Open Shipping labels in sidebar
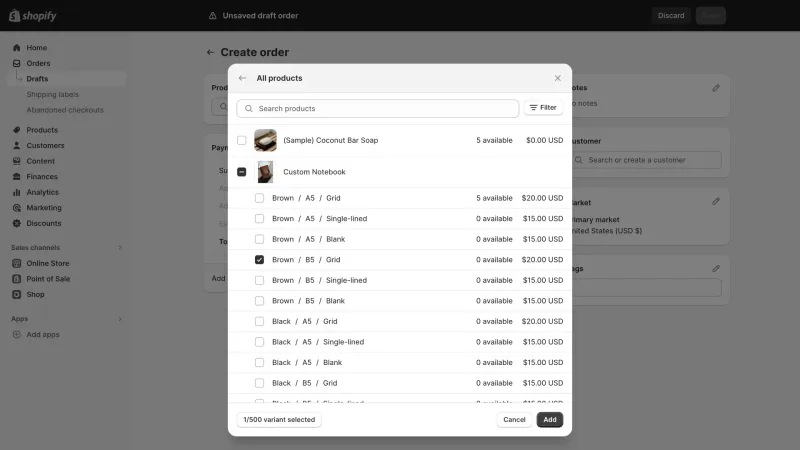 [x=53, y=94]
